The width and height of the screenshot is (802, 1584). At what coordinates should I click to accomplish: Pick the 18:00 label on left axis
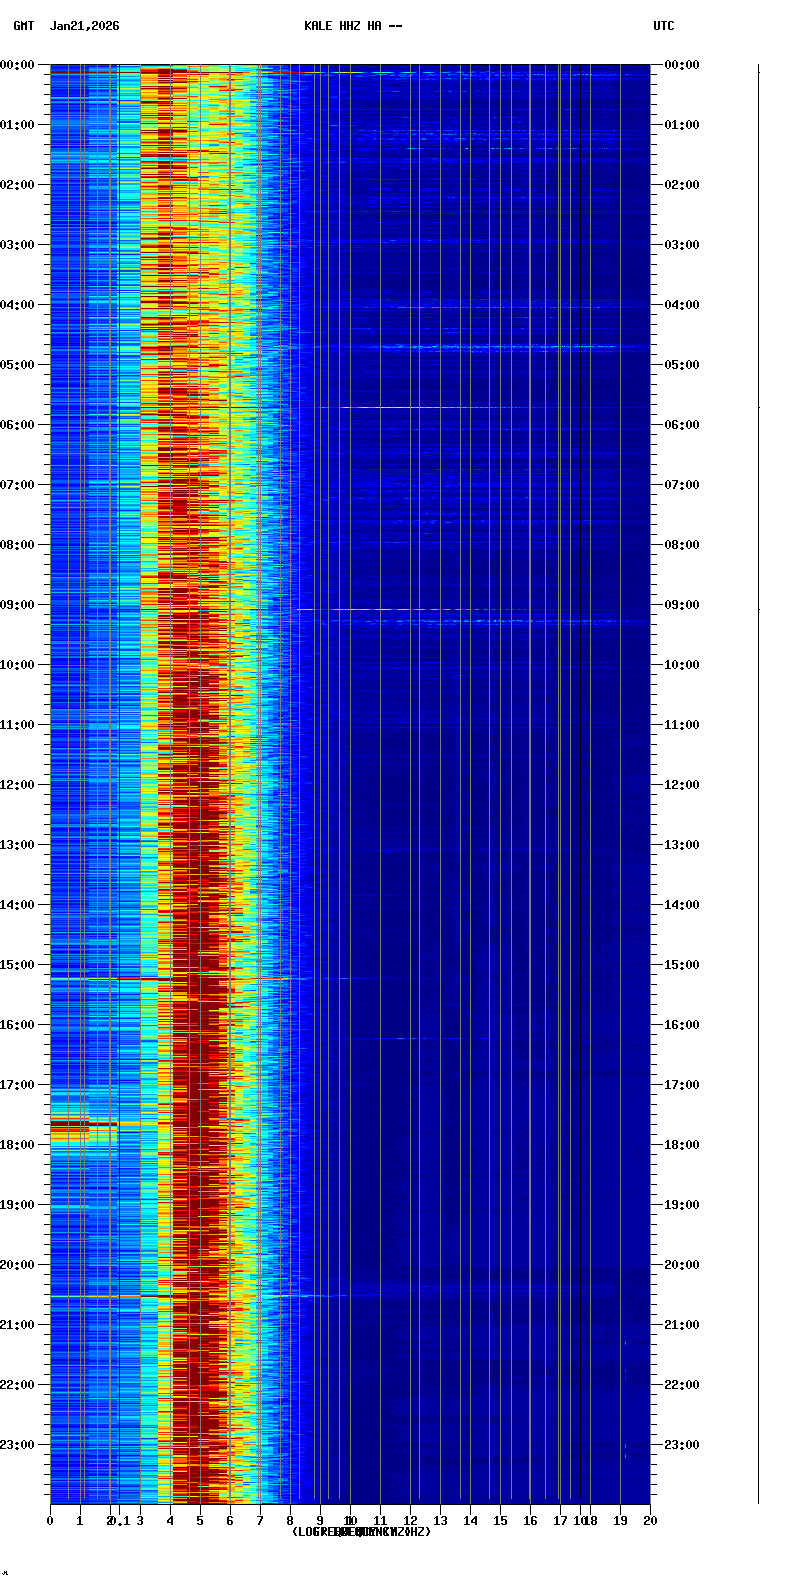18,1145
